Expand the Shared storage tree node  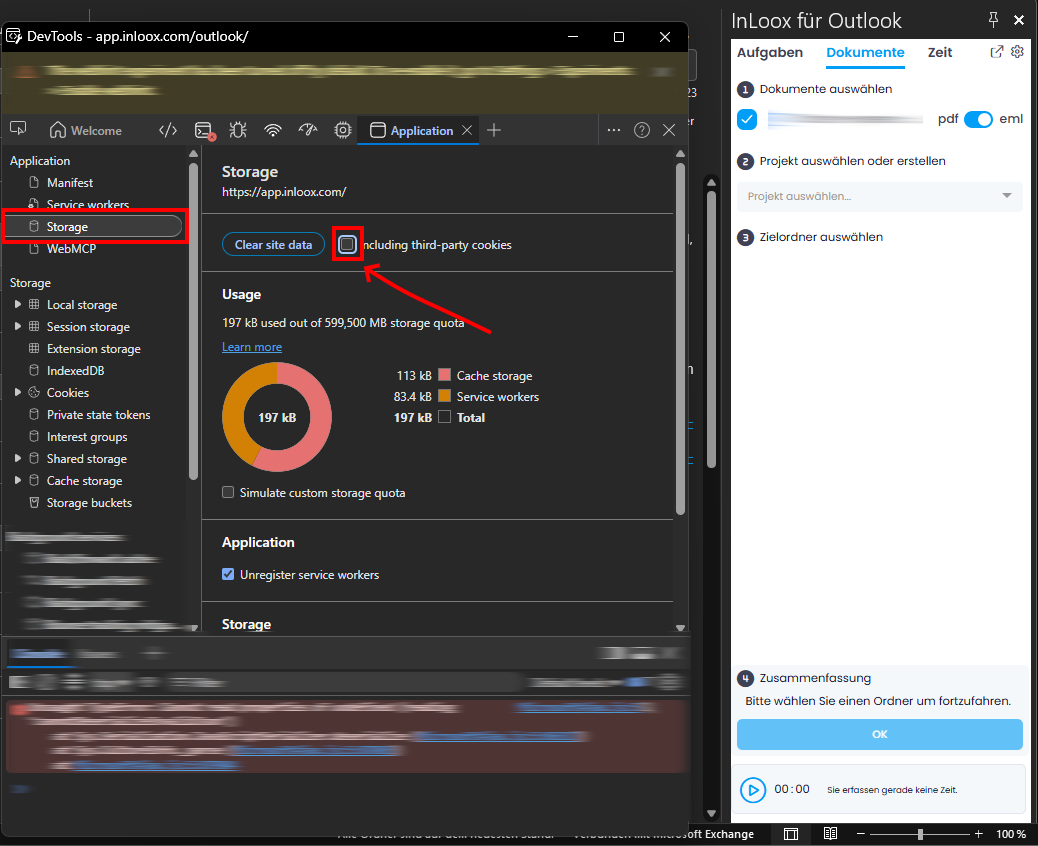click(x=18, y=458)
